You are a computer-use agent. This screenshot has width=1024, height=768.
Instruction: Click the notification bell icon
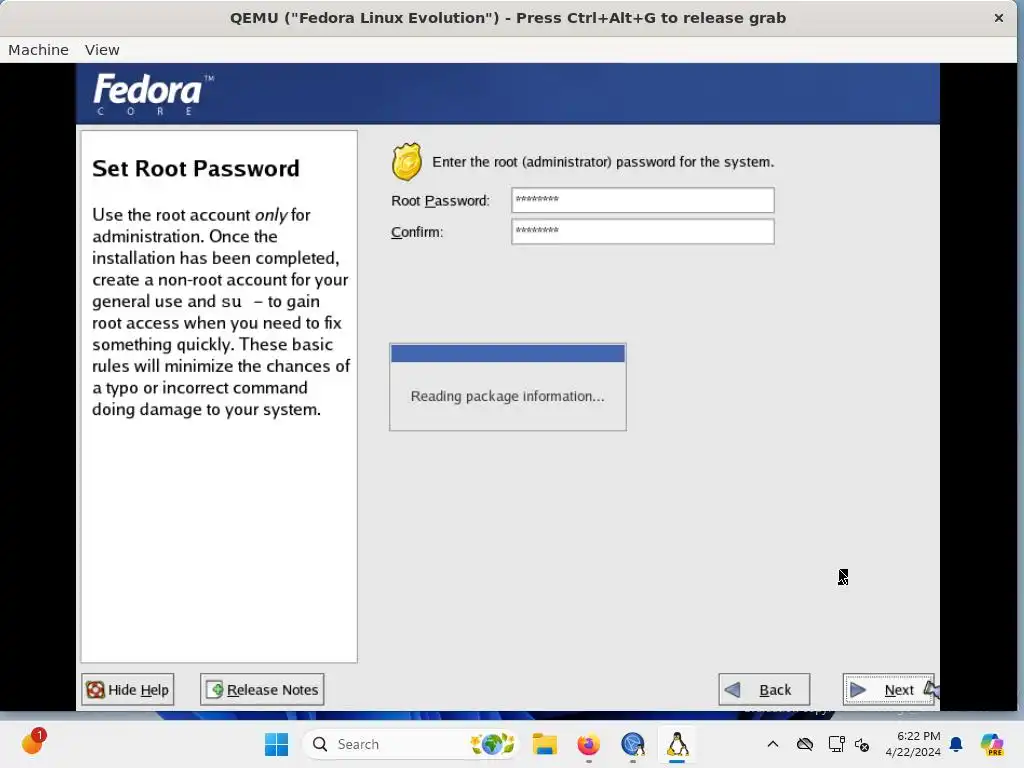tap(956, 744)
